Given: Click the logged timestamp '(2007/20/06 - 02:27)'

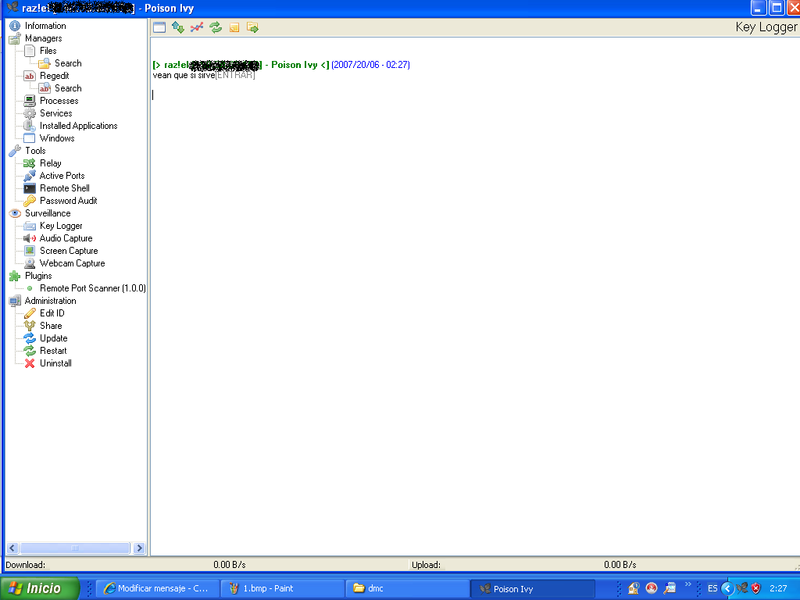Looking at the screenshot, I should click(370, 65).
